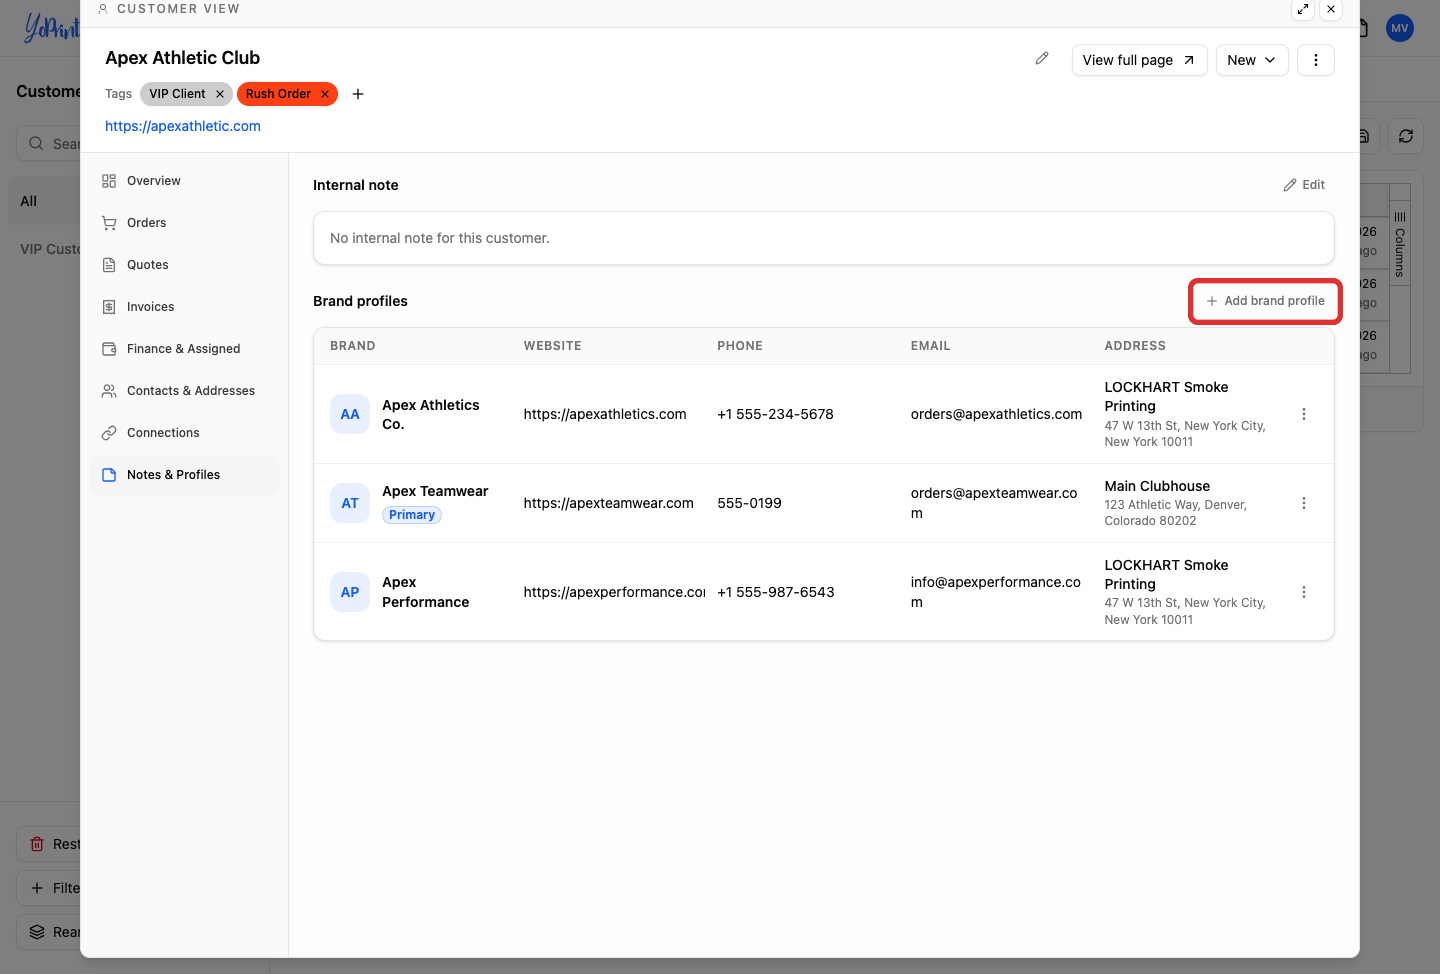The height and width of the screenshot is (974, 1440).
Task: Click the AA brand avatar
Action: pos(350,414)
